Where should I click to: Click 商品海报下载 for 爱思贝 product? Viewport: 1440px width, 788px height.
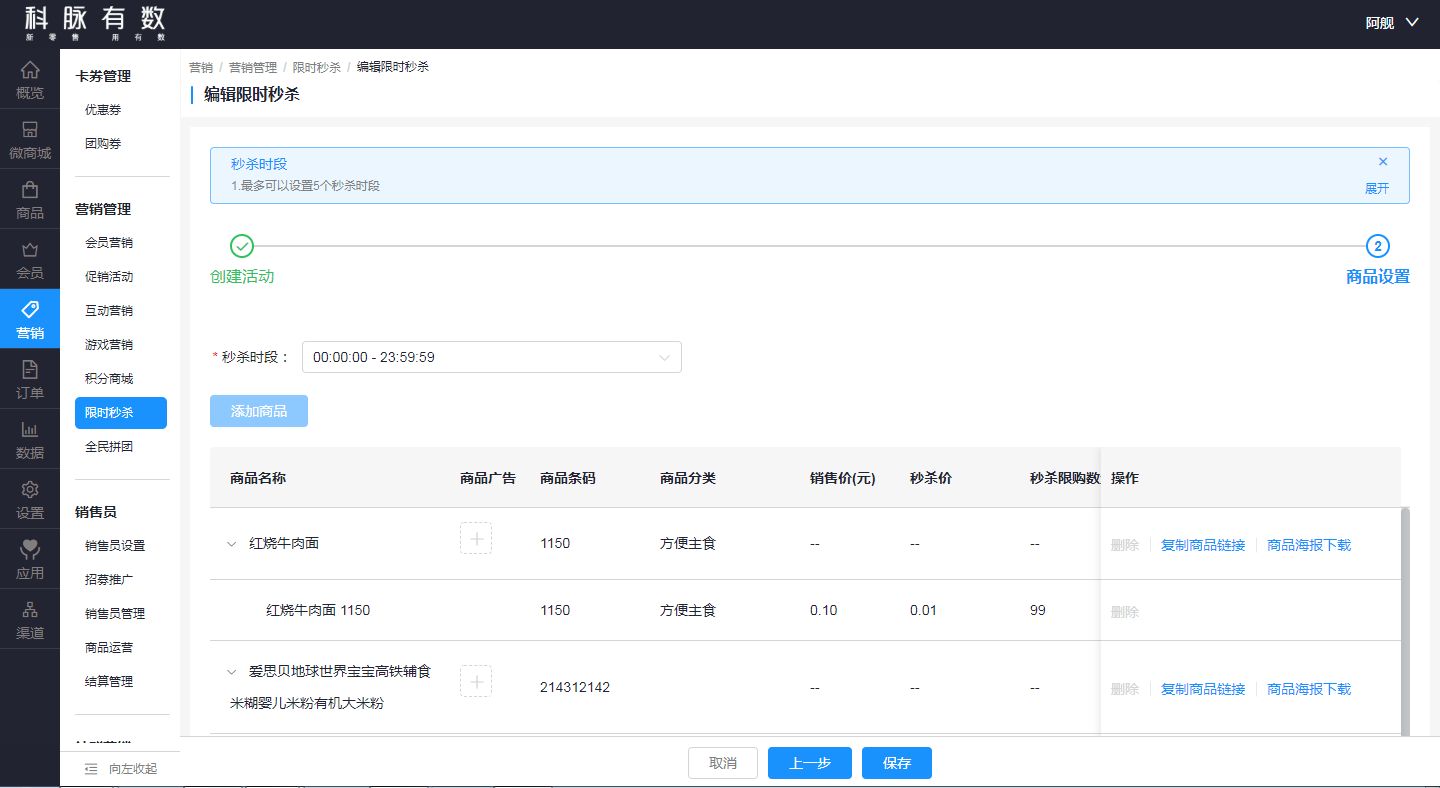click(x=1309, y=689)
